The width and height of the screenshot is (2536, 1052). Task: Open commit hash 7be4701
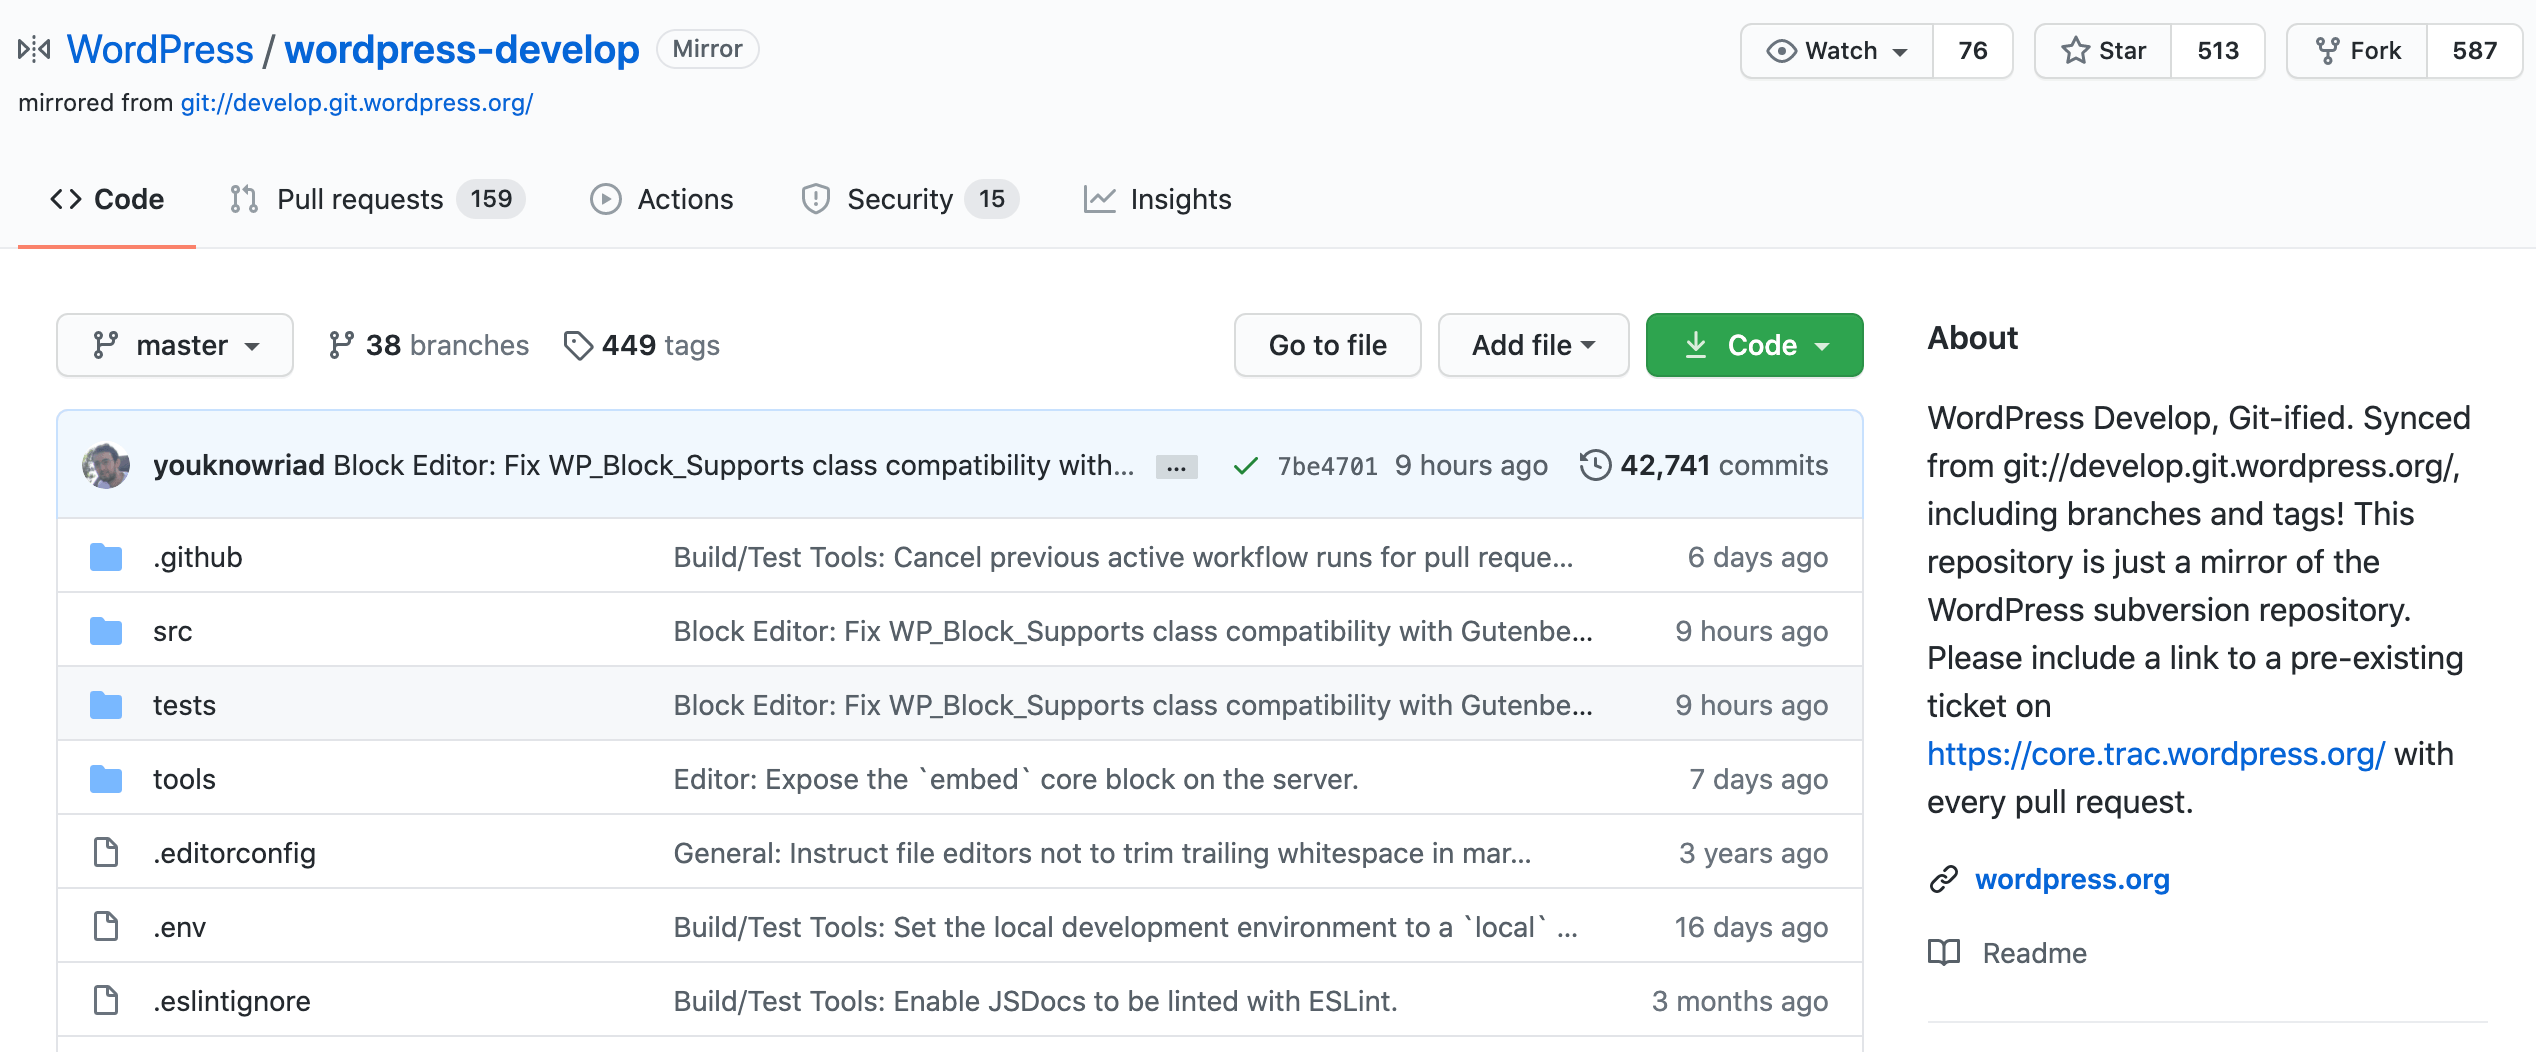(x=1327, y=466)
